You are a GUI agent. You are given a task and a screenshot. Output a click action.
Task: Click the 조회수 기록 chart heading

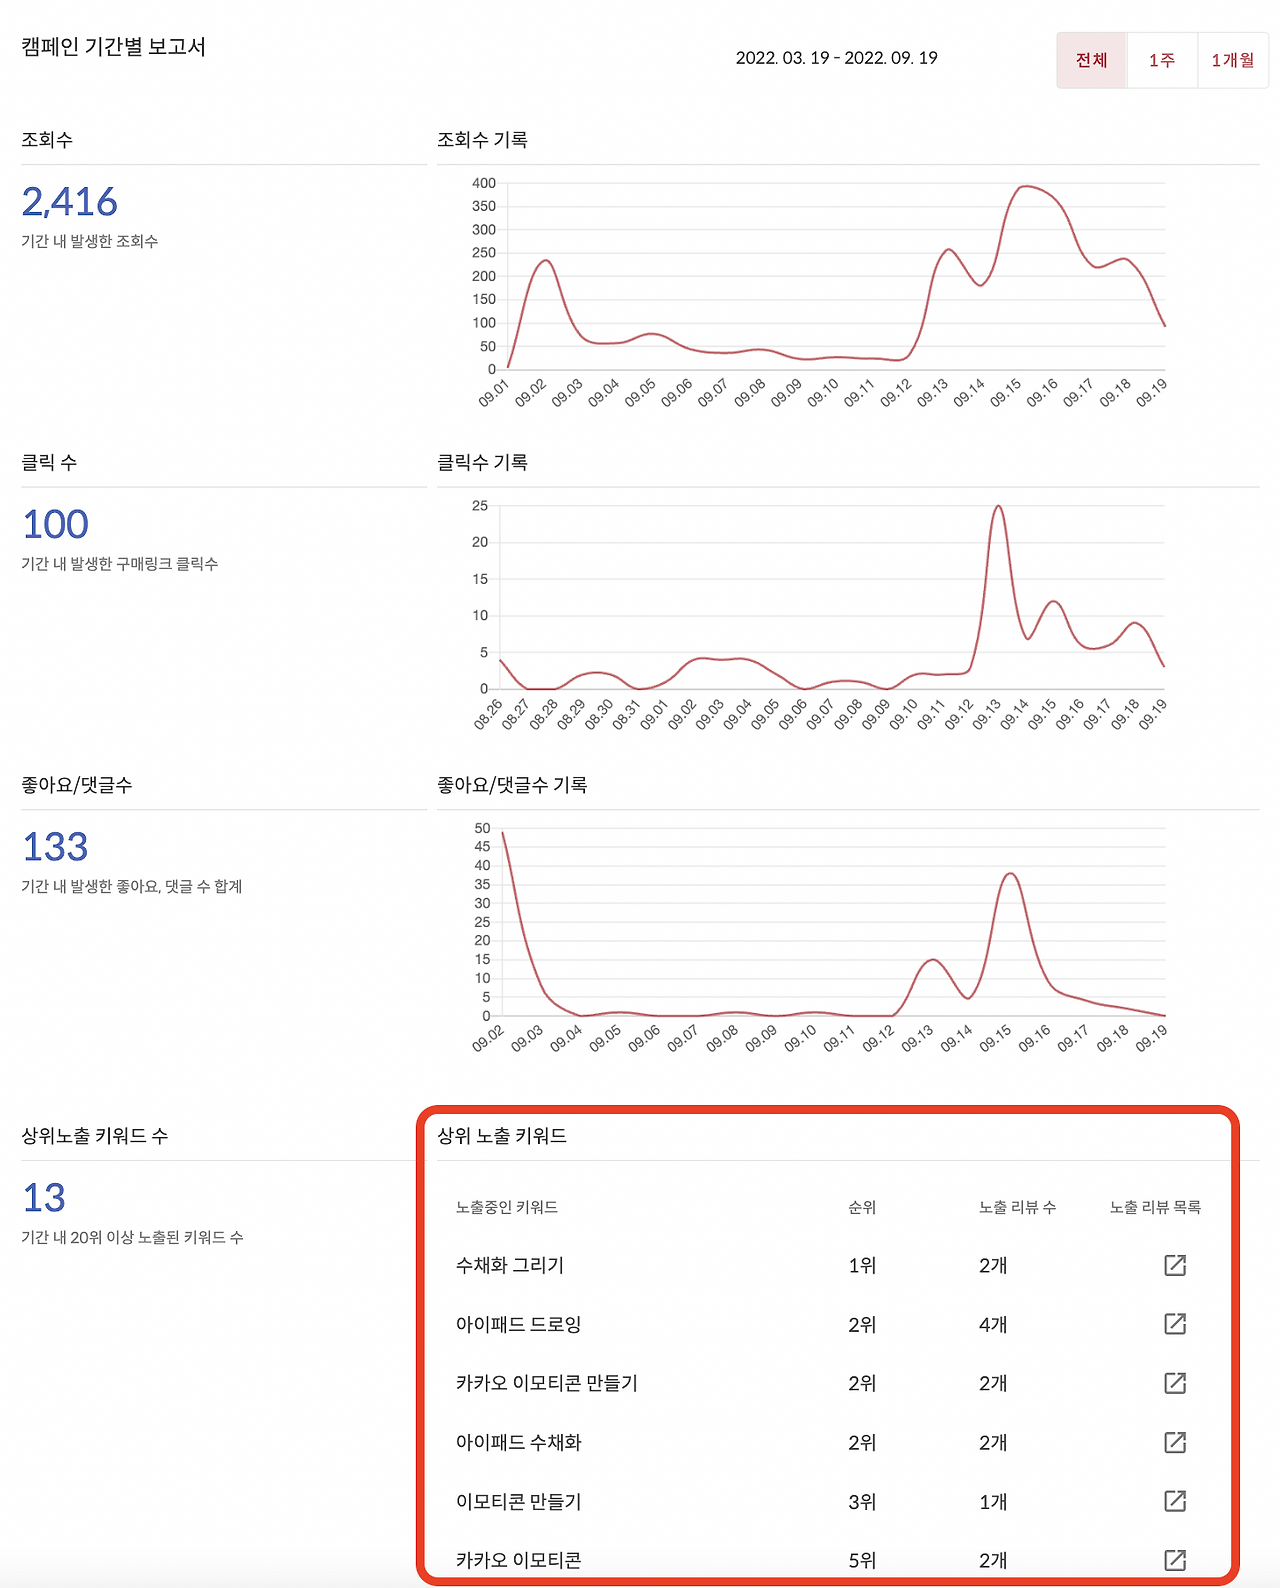[482, 140]
